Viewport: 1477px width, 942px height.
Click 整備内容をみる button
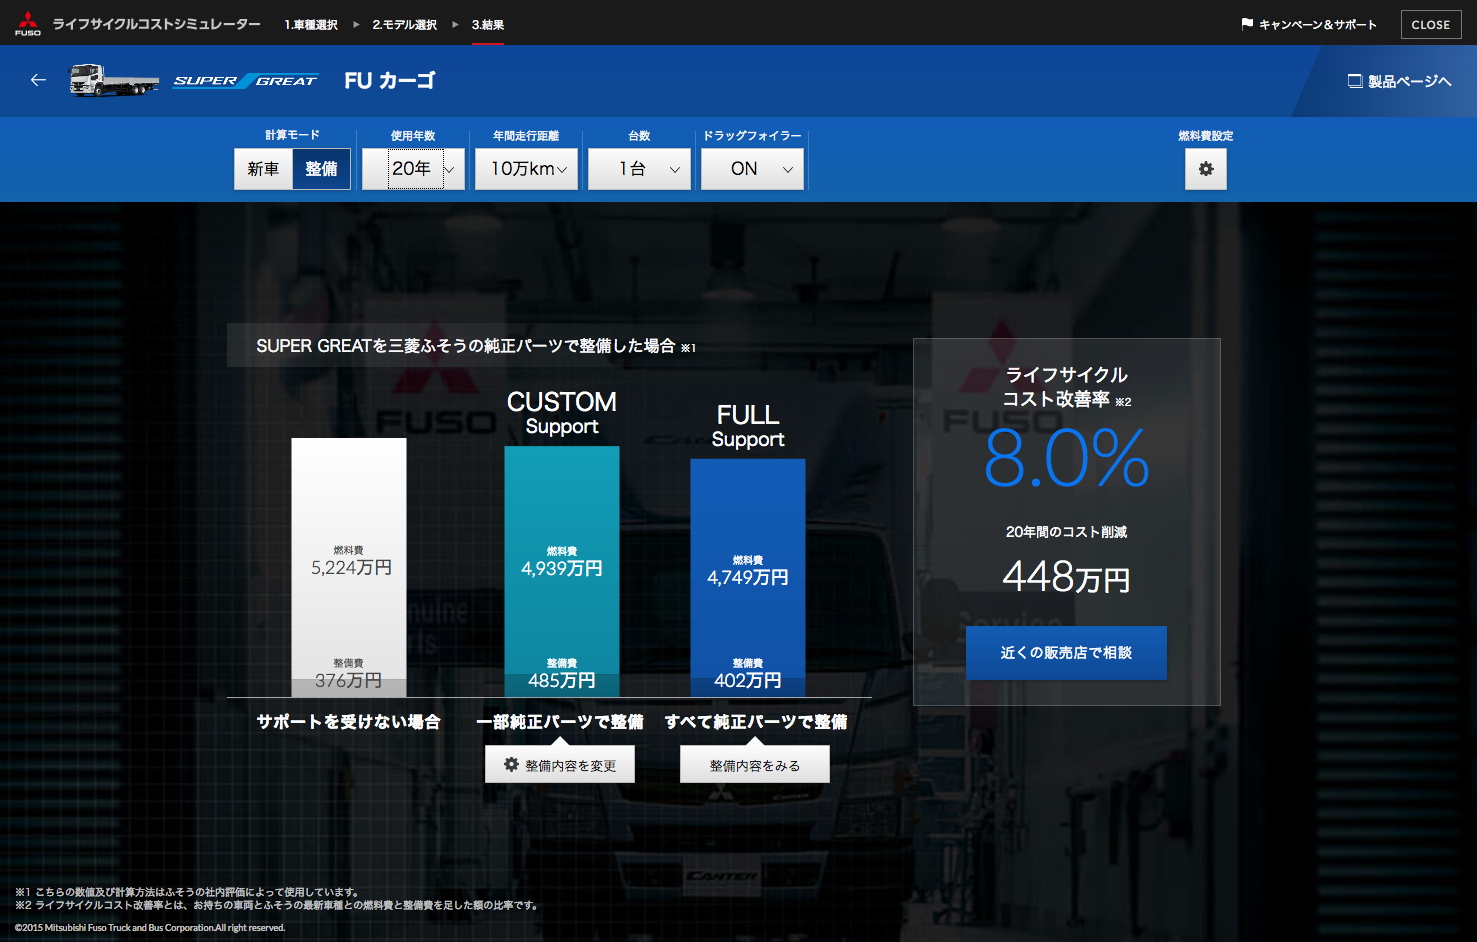coord(755,765)
